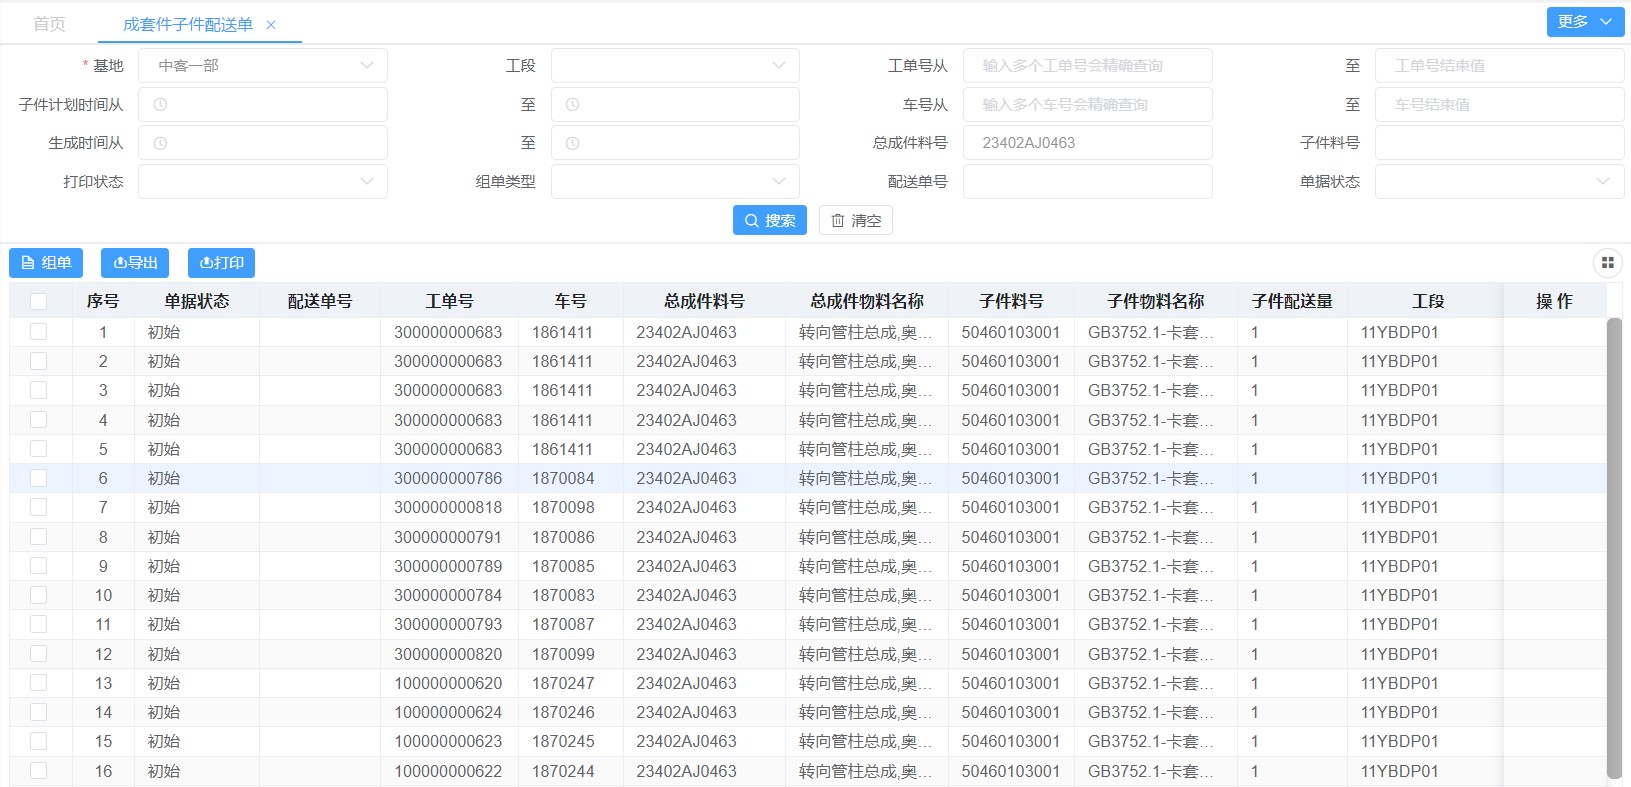Open the 打印状态 dropdown
This screenshot has width=1631, height=787.
pyautogui.click(x=263, y=182)
